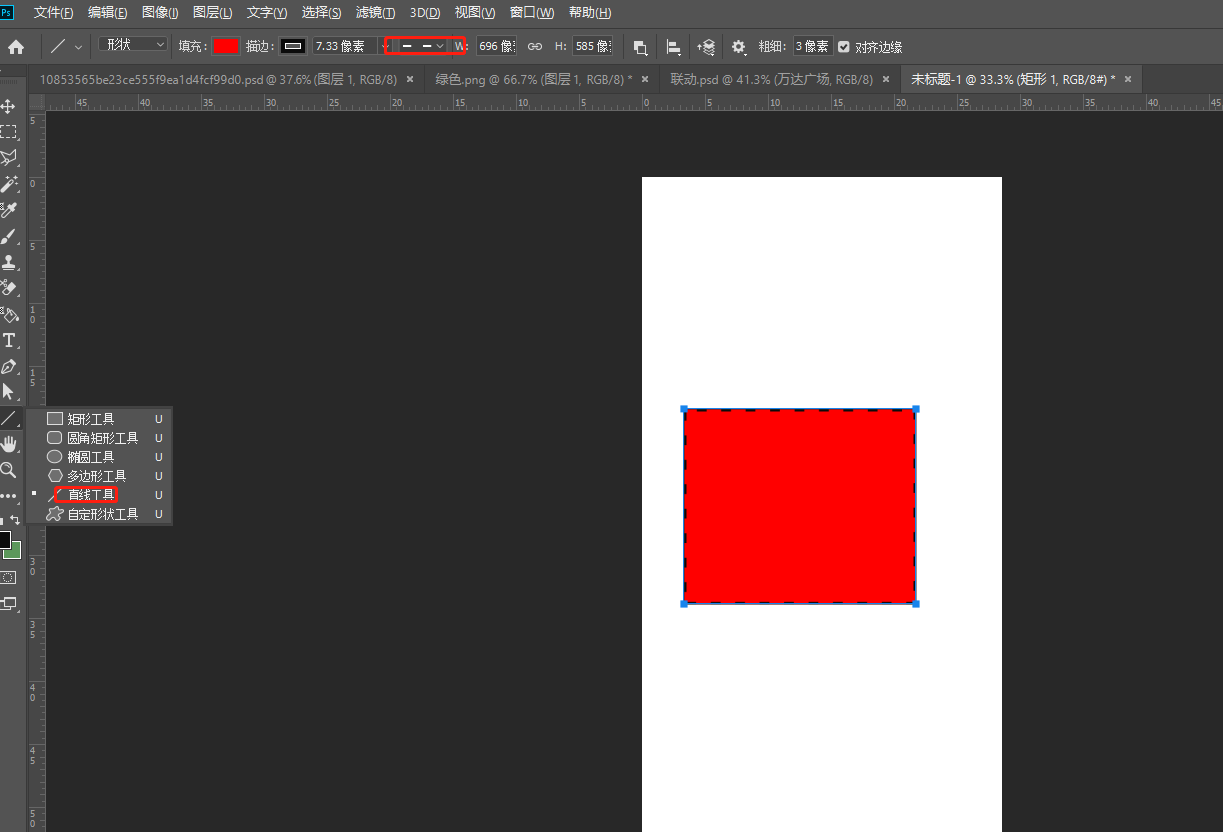Select the Polygonal Lasso tool

tap(9, 158)
